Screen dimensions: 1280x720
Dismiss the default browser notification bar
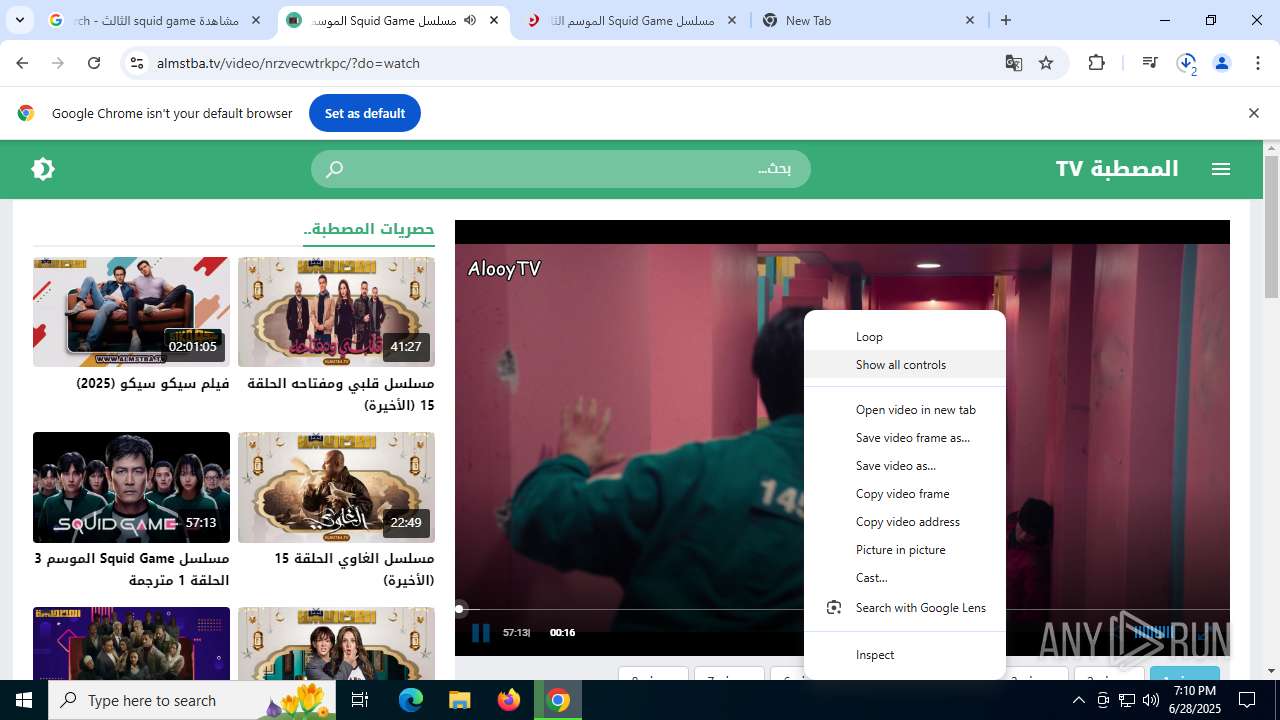pyautogui.click(x=1253, y=113)
